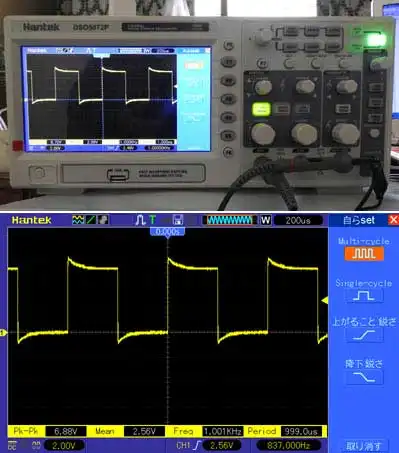Select the rising edge icon in side menu
Screen dimensions: 399x453
(364, 335)
